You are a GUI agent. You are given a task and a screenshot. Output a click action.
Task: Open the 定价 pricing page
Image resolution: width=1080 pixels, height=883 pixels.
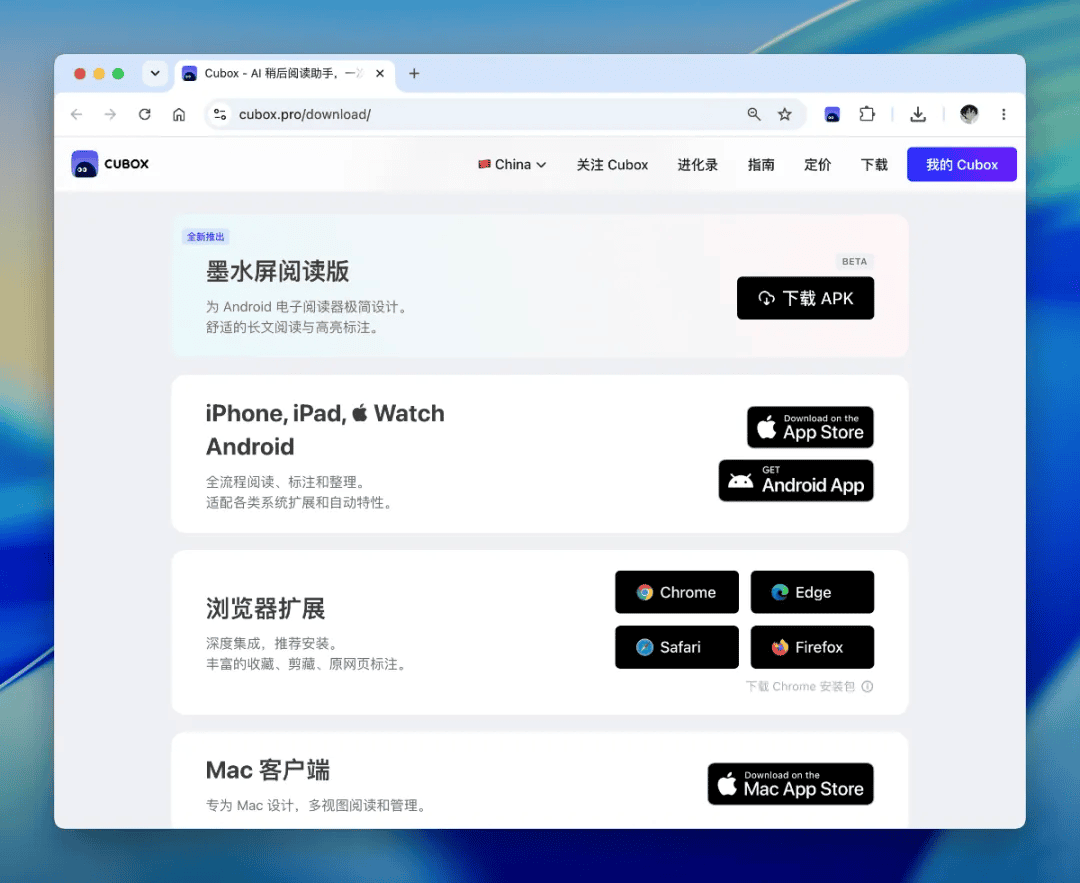click(x=818, y=165)
